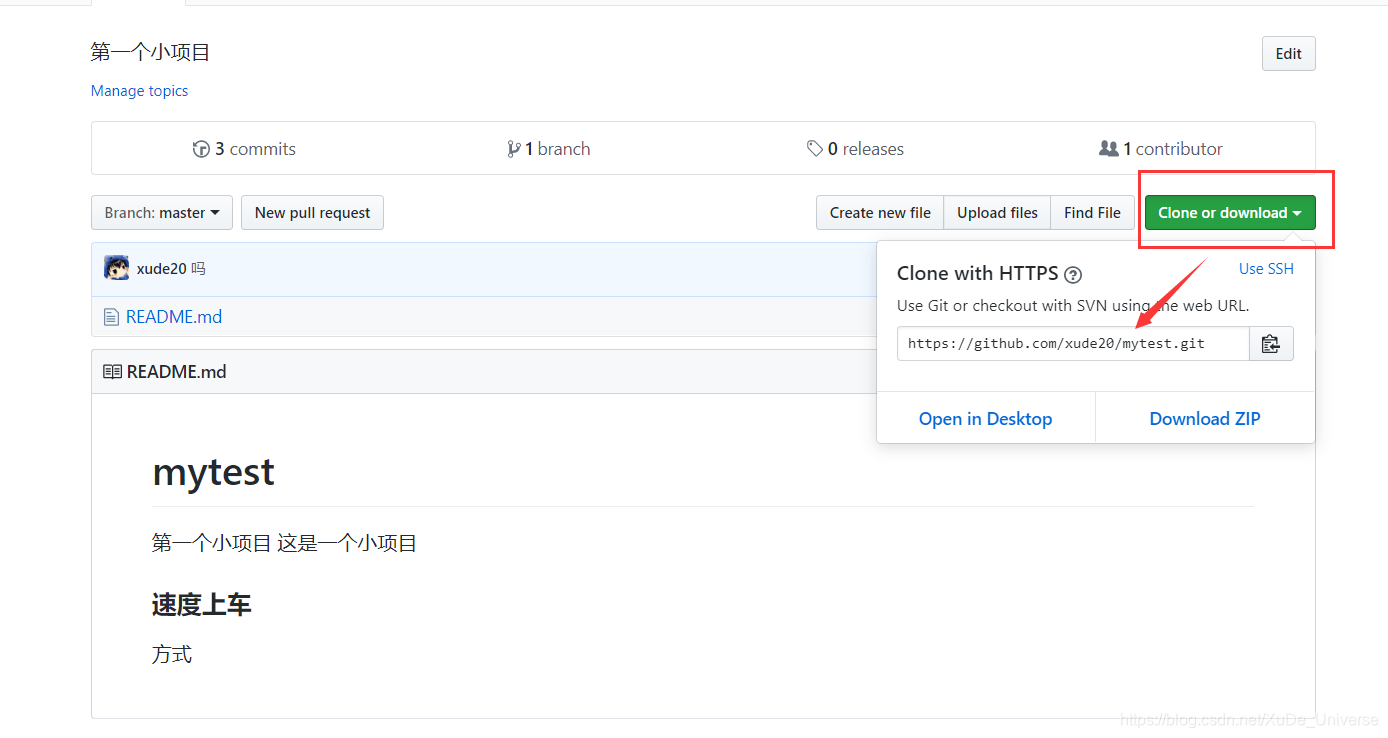This screenshot has width=1388, height=738.
Task: Click the Clone with HTTPS title
Action: pyautogui.click(x=977, y=273)
